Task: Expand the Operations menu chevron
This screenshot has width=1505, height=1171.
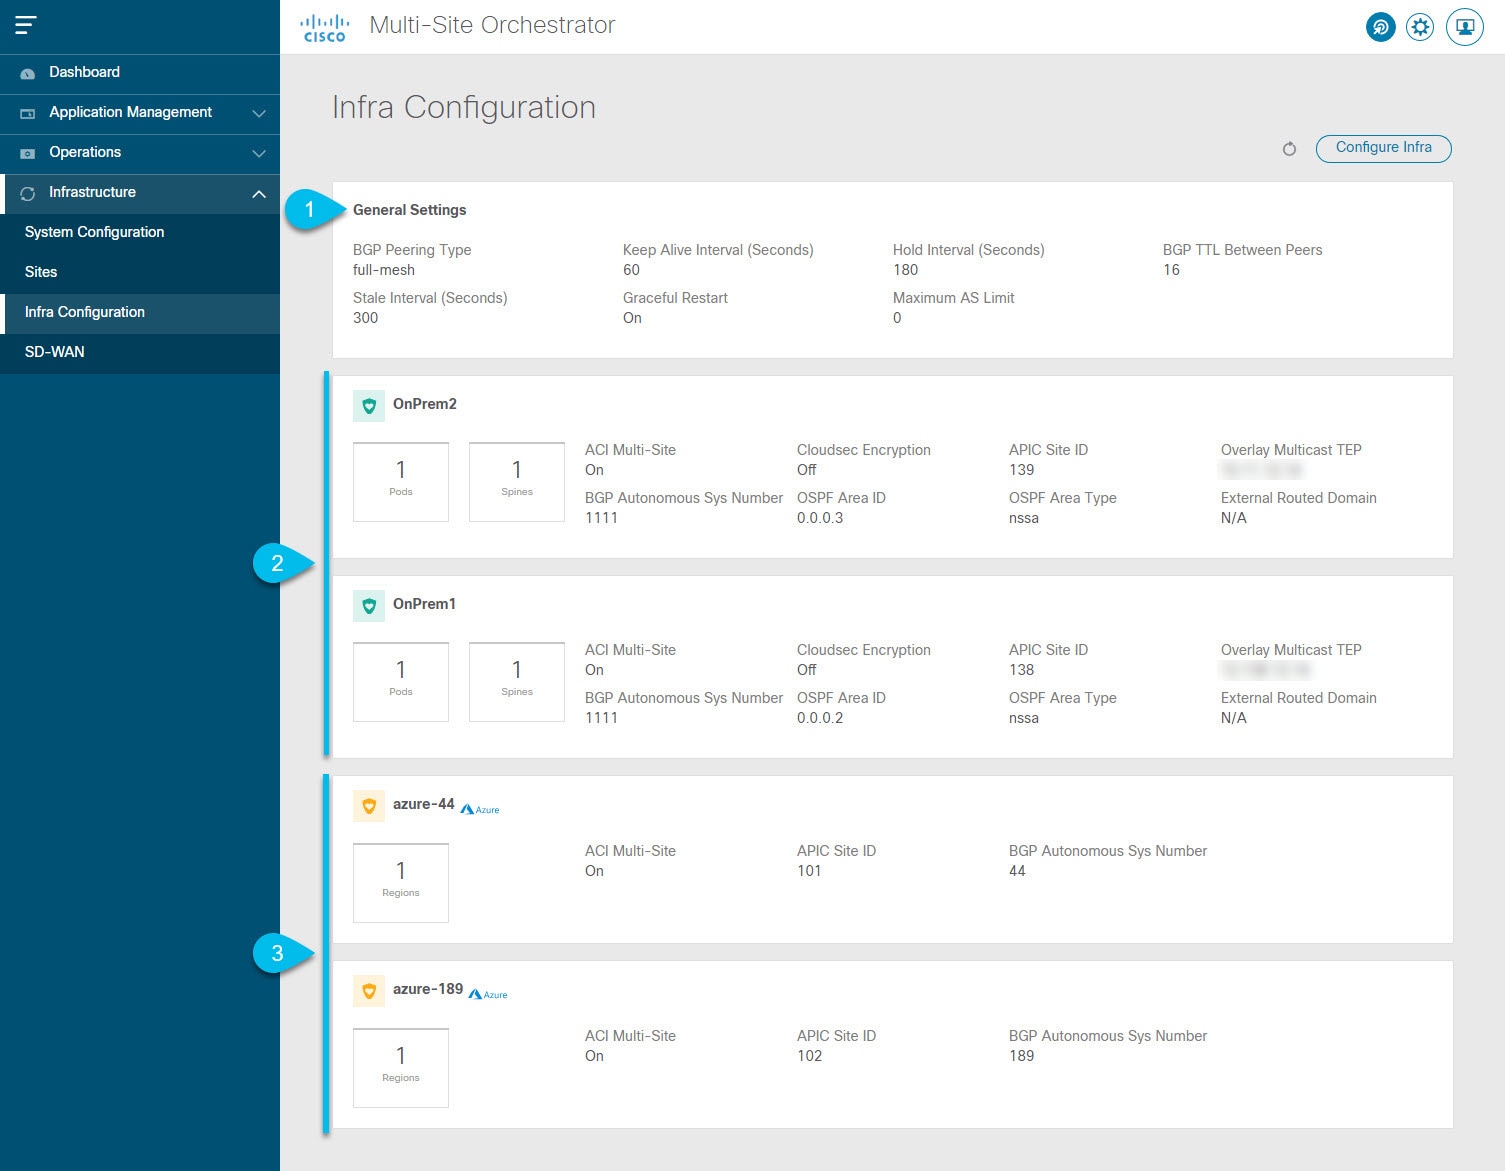Action: [259, 153]
